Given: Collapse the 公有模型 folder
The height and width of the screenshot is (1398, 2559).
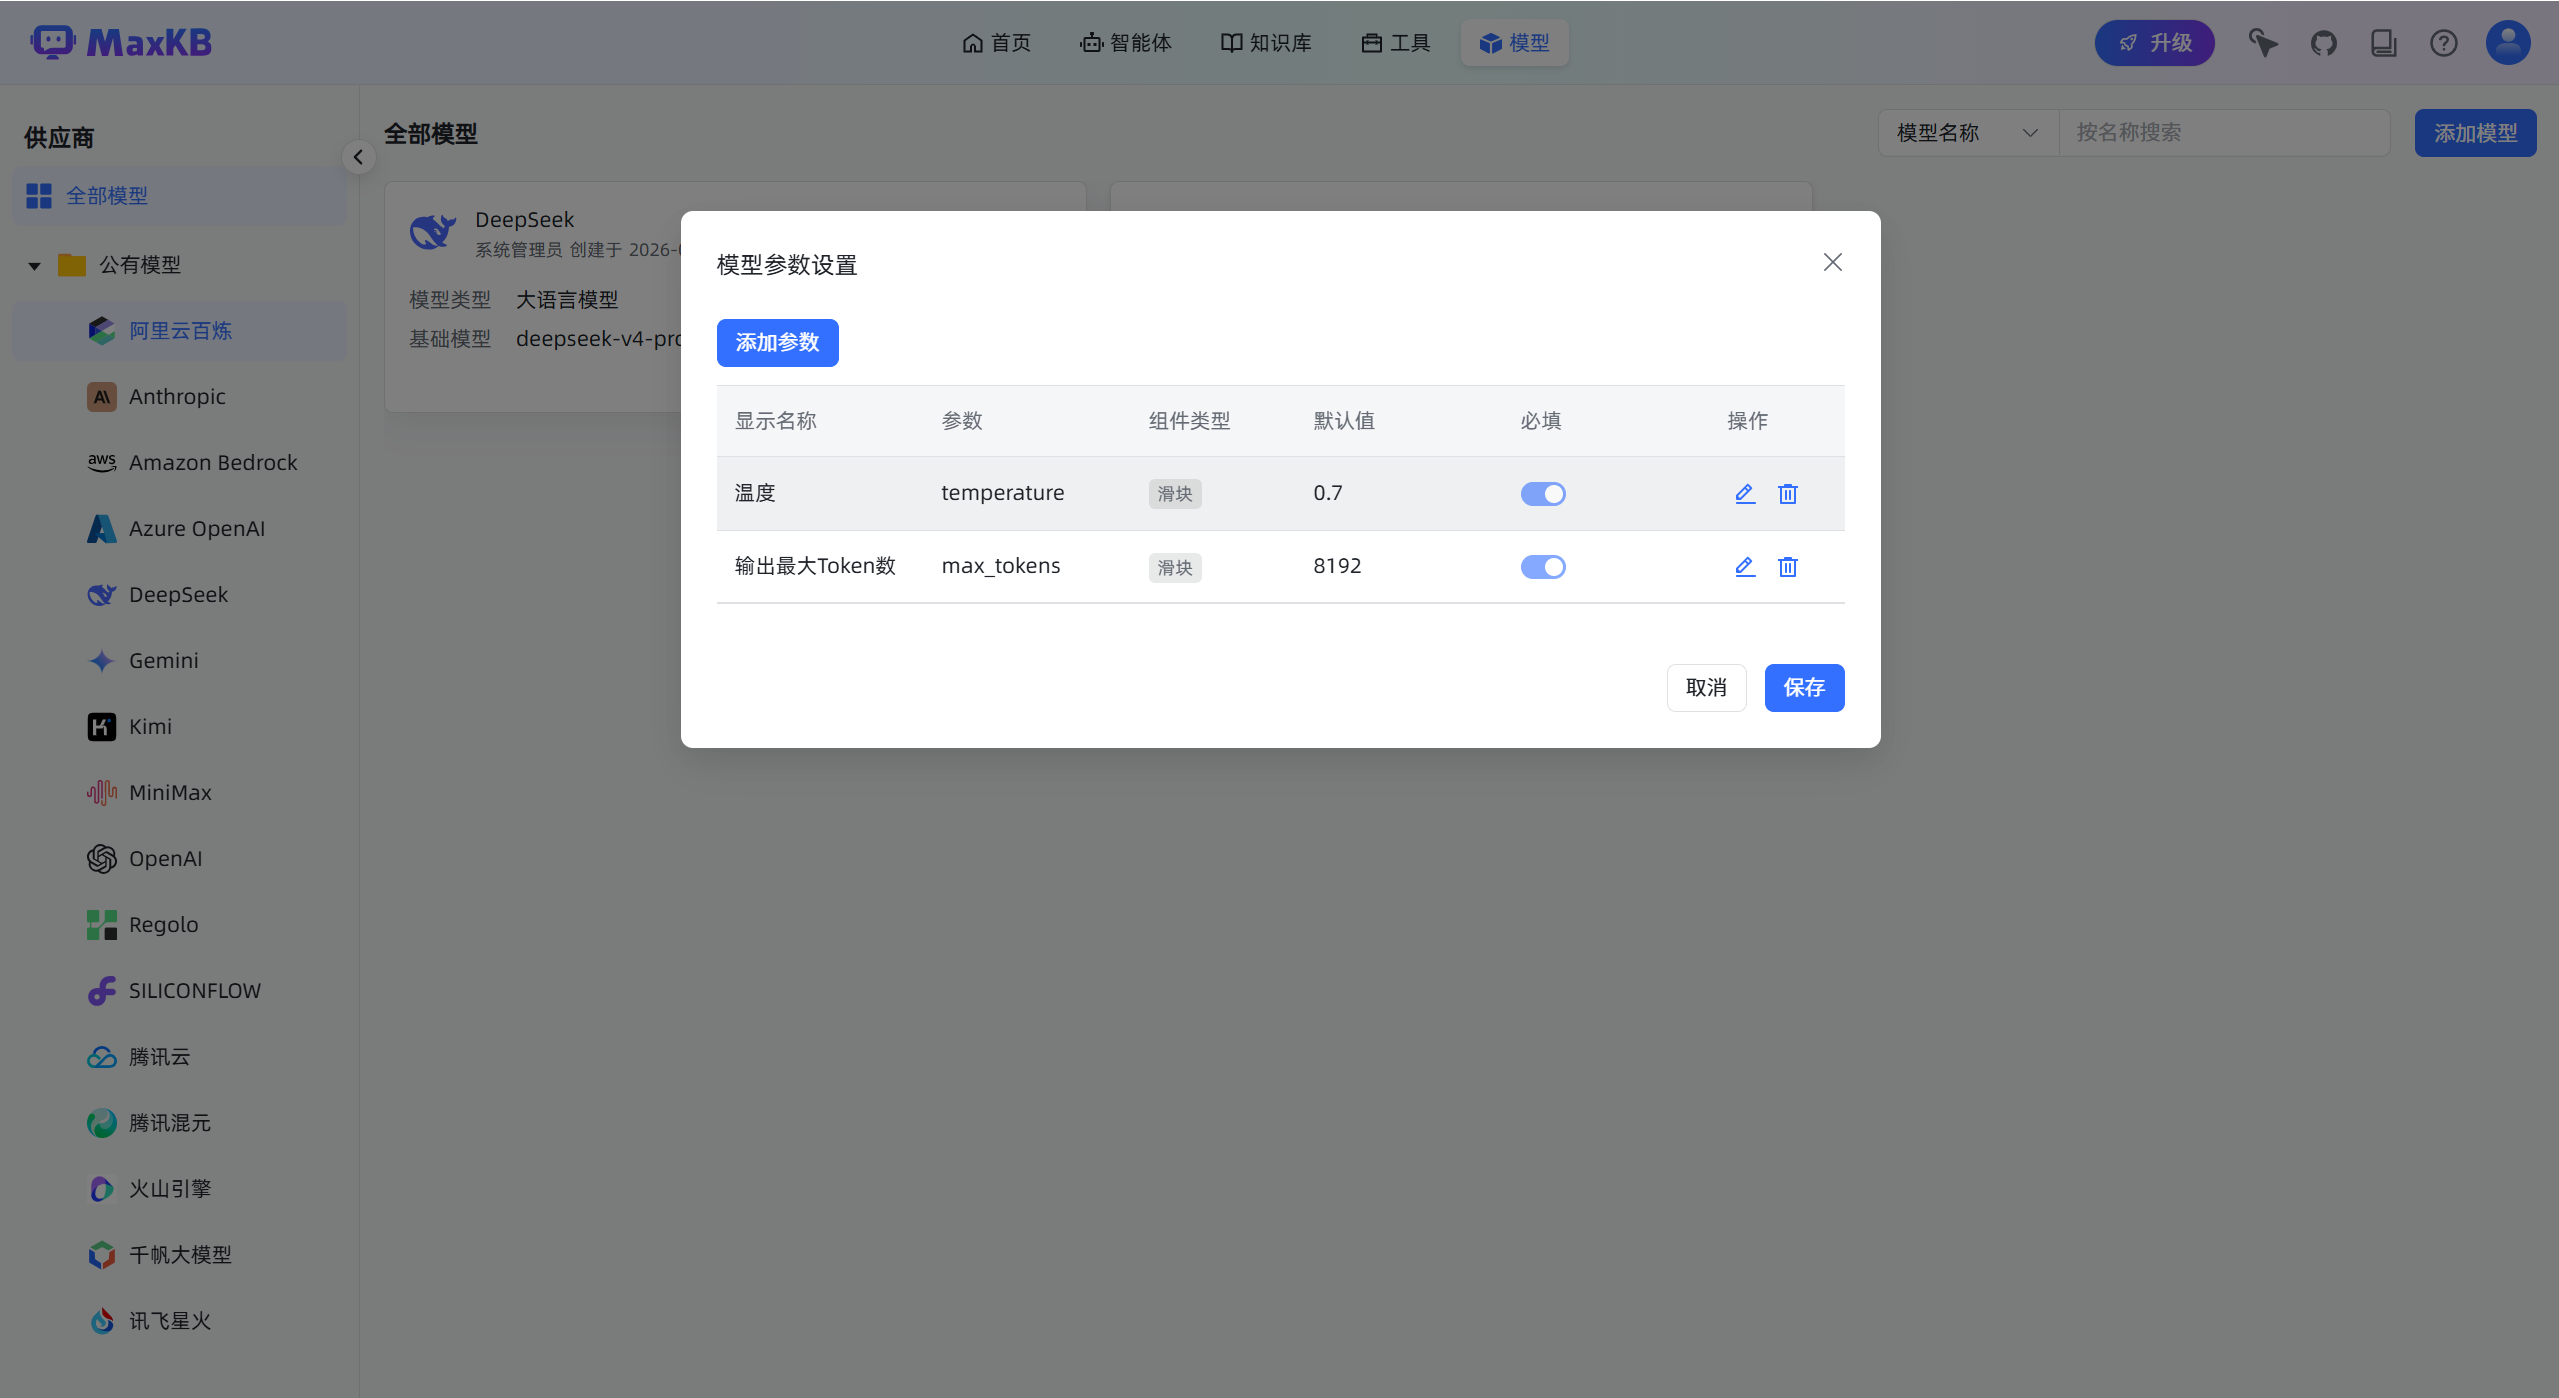Looking at the screenshot, I should [x=35, y=266].
